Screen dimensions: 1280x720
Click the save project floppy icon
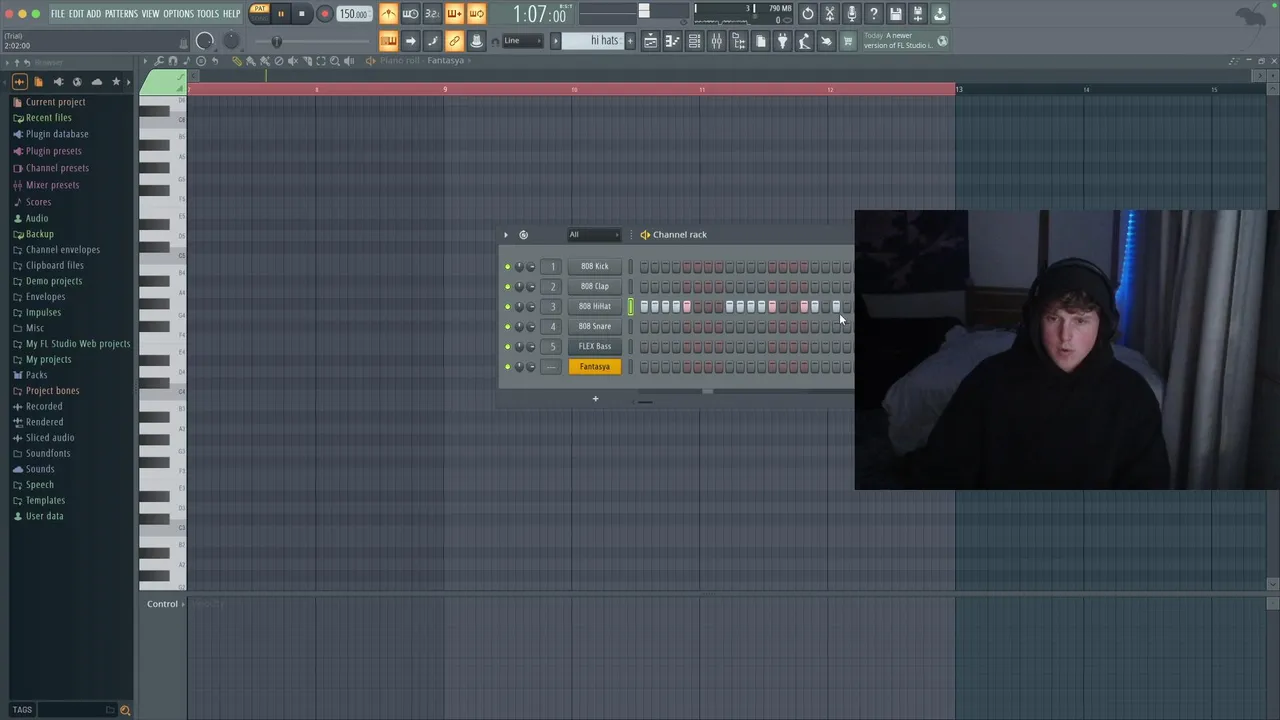(896, 14)
